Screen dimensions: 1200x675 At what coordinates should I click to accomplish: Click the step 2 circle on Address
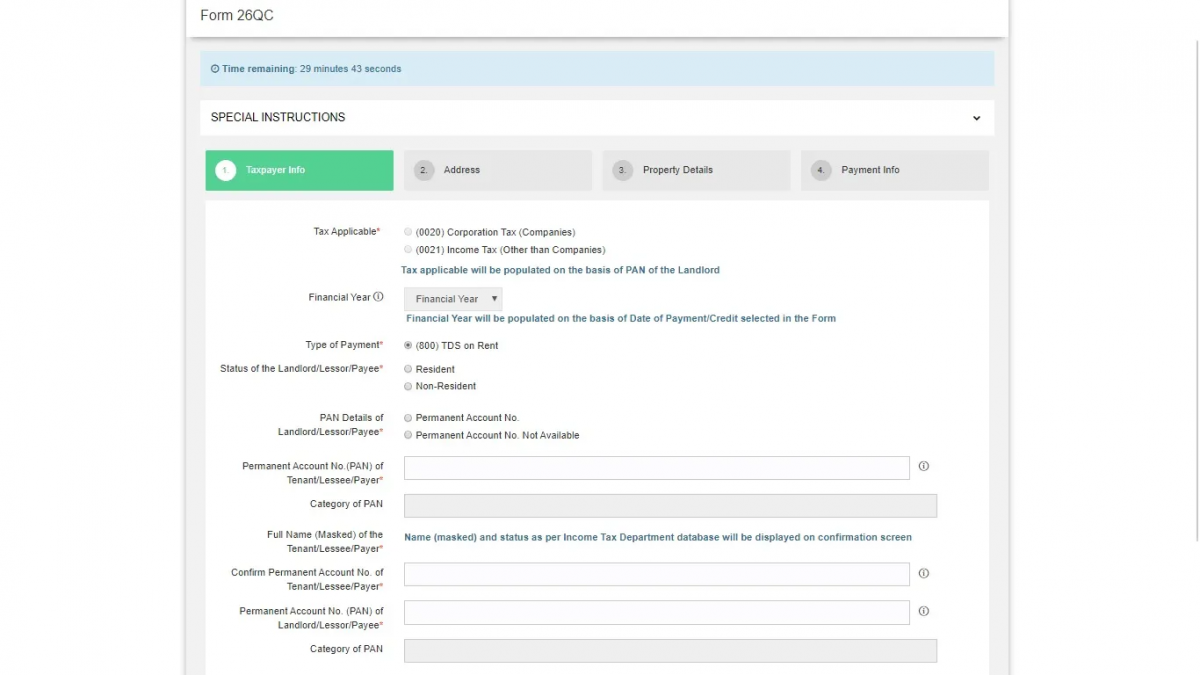(x=423, y=170)
